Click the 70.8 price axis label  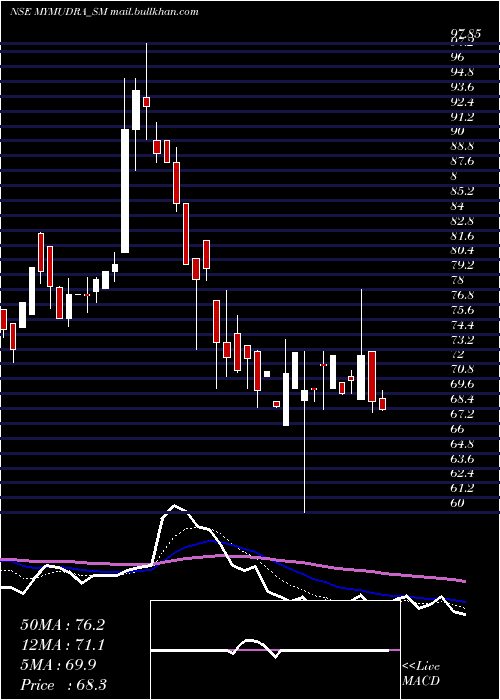click(x=462, y=369)
